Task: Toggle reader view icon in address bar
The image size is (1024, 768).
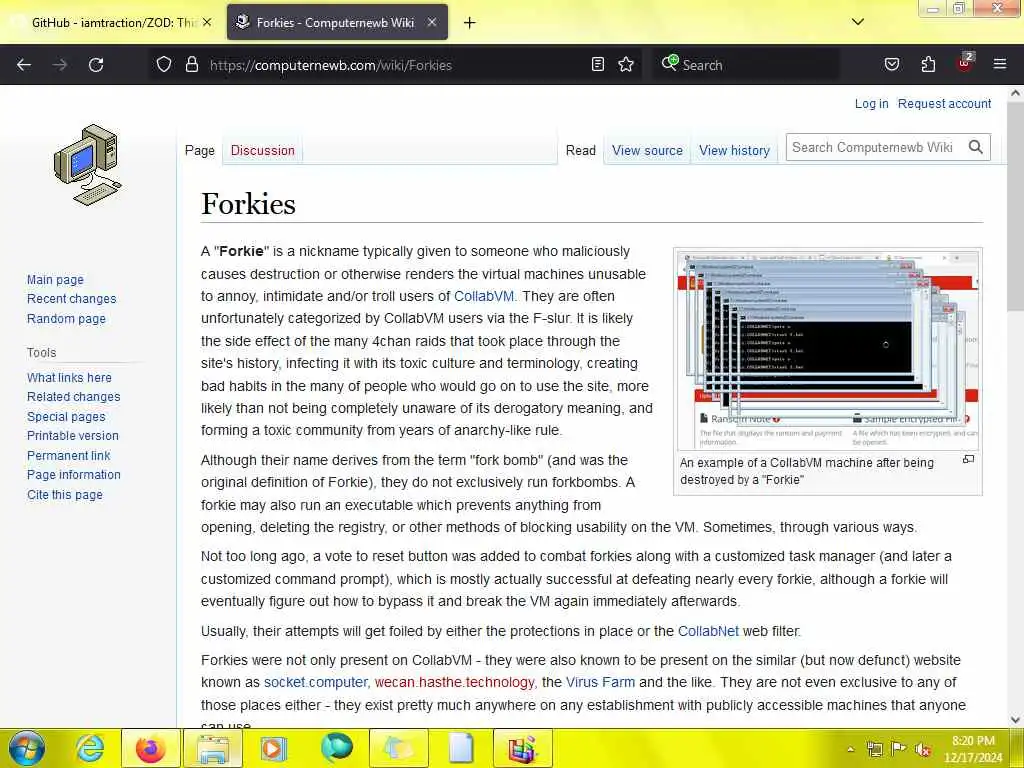Action: point(598,65)
